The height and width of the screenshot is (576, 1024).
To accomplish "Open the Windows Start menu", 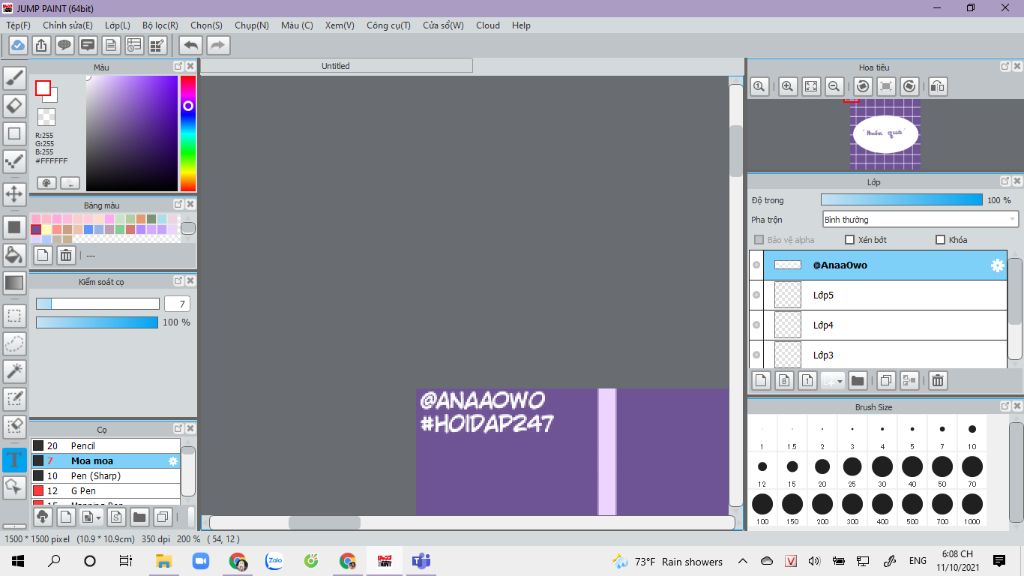I will tap(18, 561).
